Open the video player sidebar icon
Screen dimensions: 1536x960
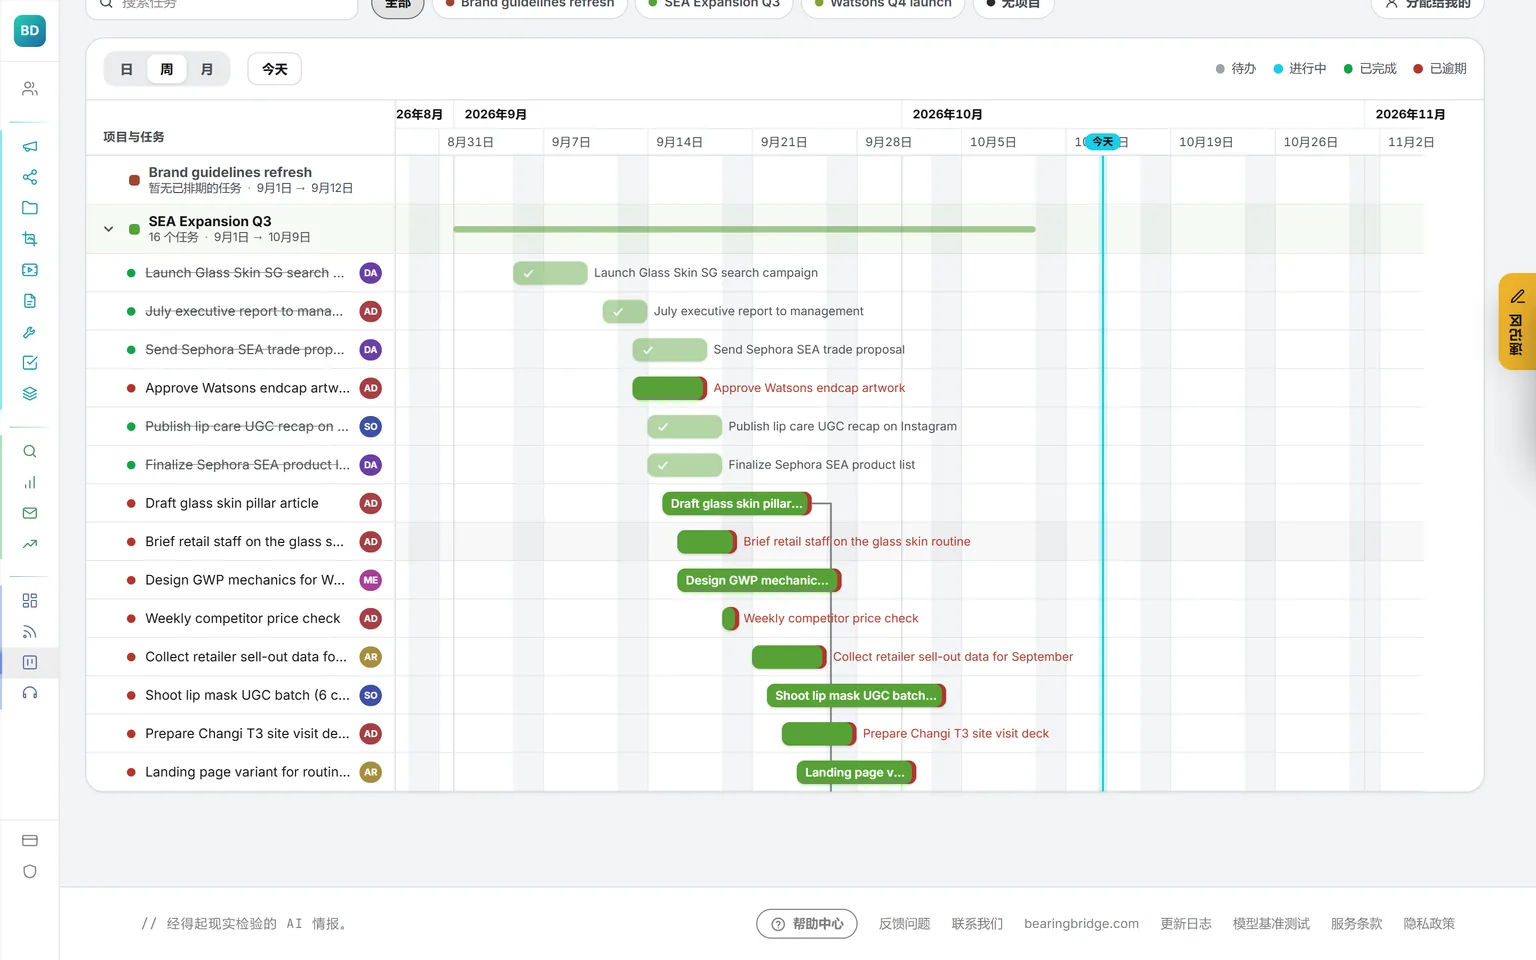(x=30, y=270)
